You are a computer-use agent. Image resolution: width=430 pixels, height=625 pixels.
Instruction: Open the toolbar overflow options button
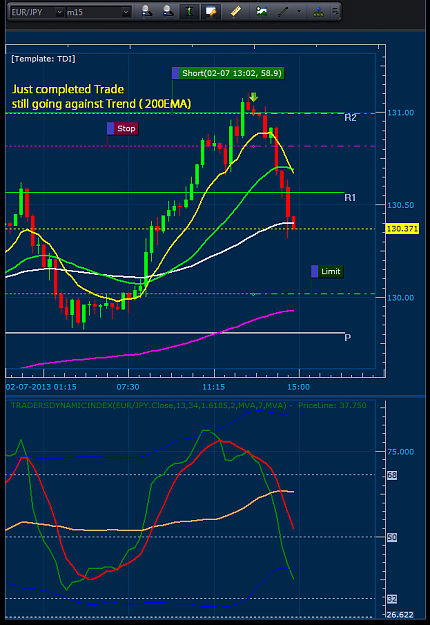pos(336,12)
